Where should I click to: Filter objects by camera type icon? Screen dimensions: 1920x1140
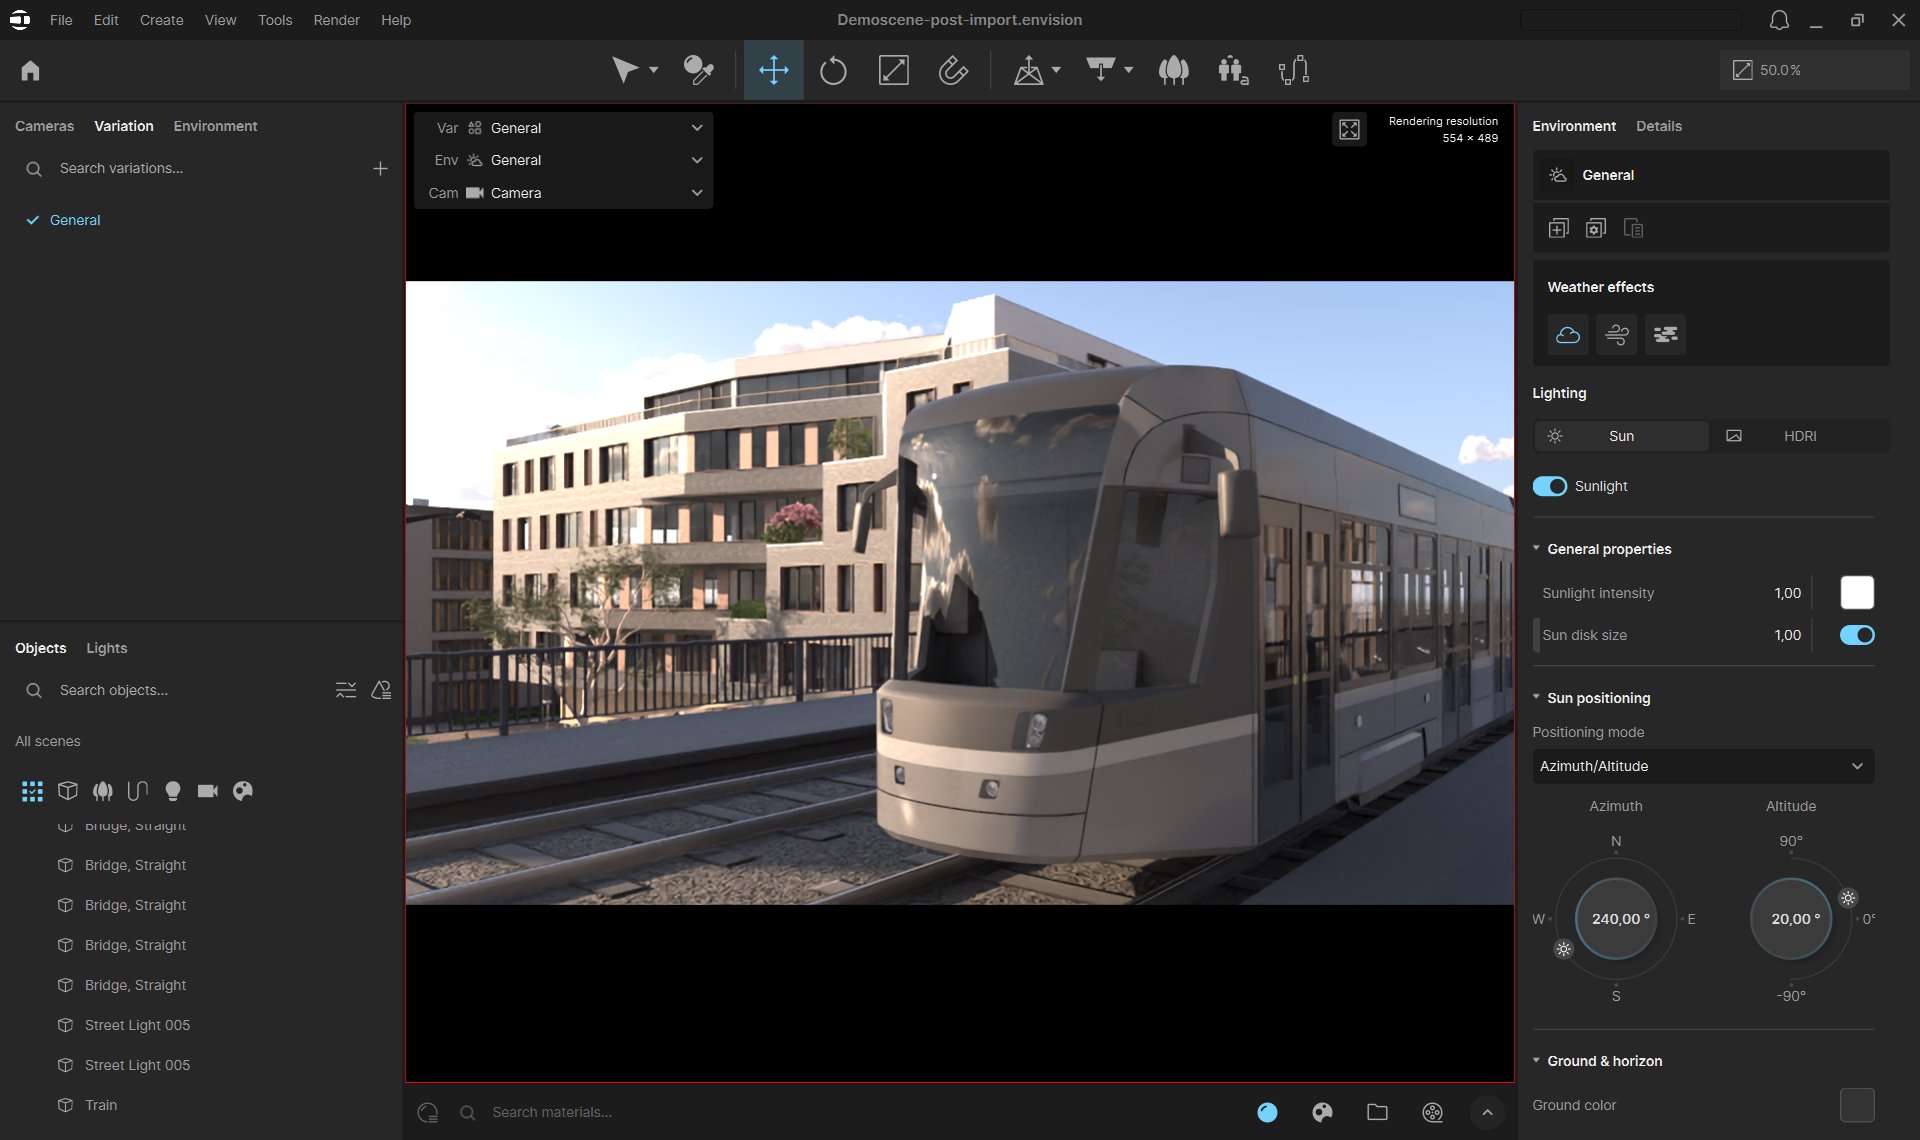[x=207, y=791]
